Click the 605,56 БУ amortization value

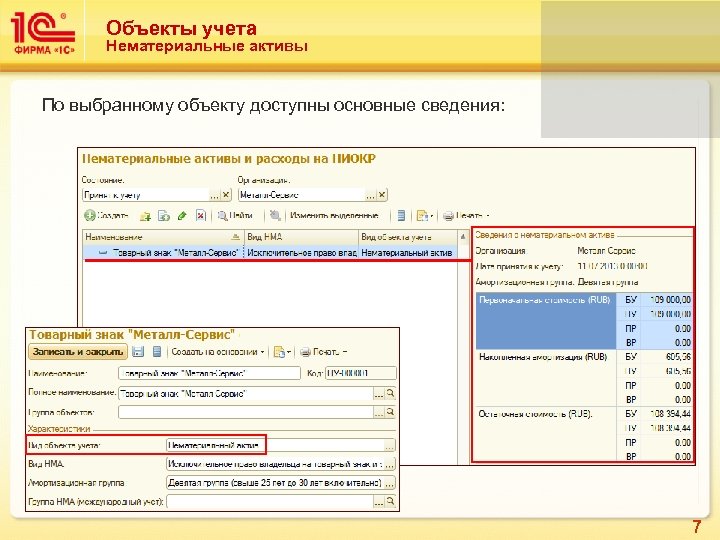coord(678,357)
